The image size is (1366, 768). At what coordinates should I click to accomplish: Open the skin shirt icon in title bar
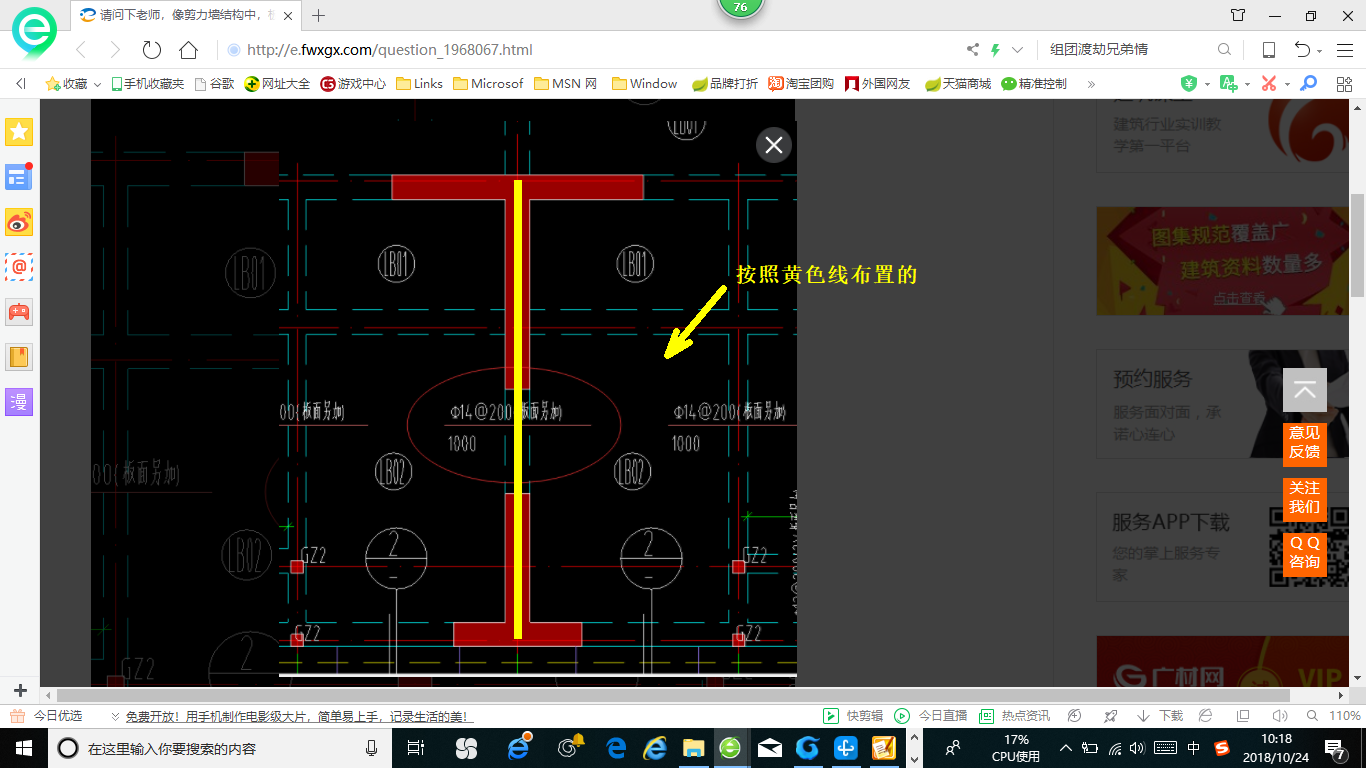(1238, 16)
